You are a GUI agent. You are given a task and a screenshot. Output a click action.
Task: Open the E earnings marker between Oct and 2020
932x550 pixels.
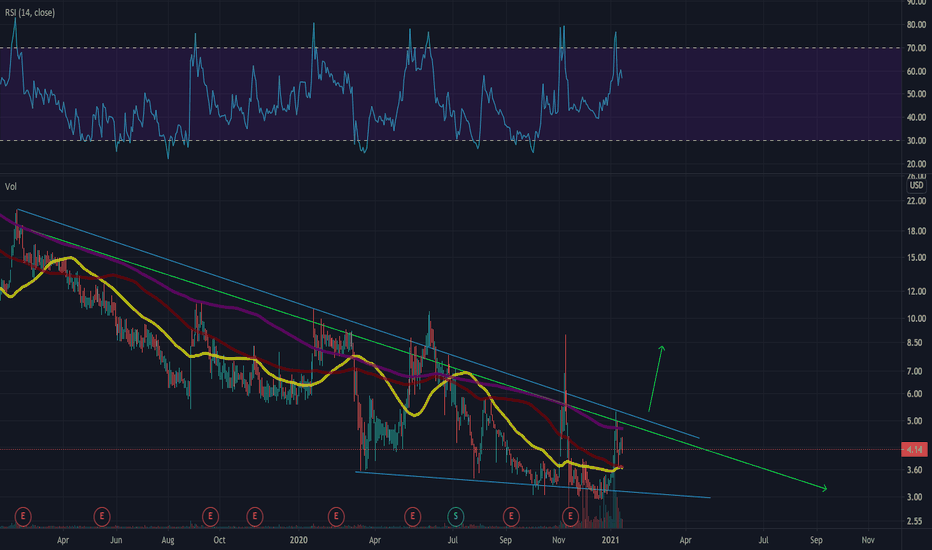(x=254, y=516)
